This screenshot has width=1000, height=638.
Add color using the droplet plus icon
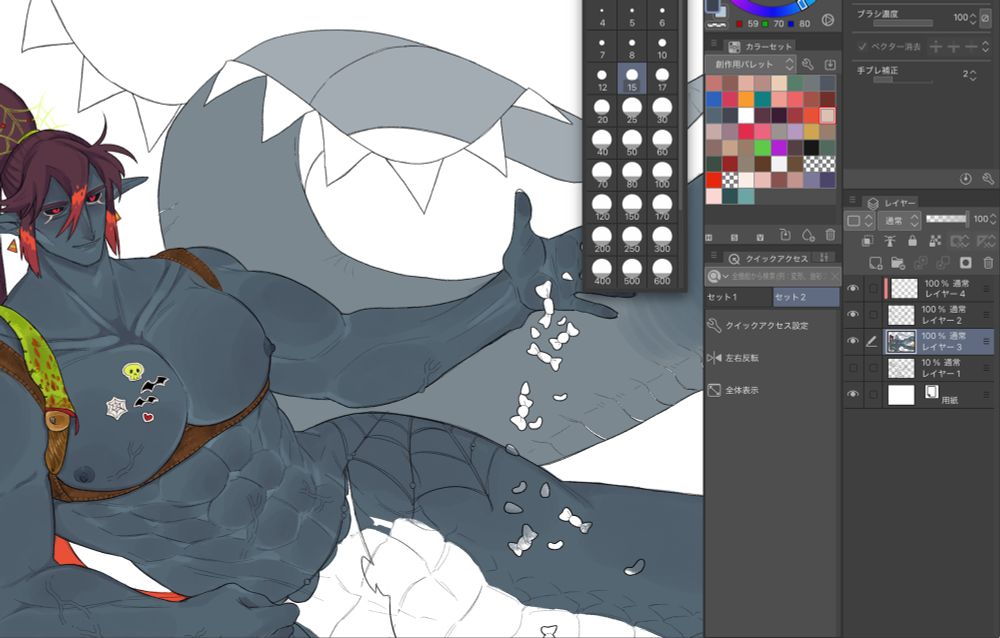[x=808, y=235]
